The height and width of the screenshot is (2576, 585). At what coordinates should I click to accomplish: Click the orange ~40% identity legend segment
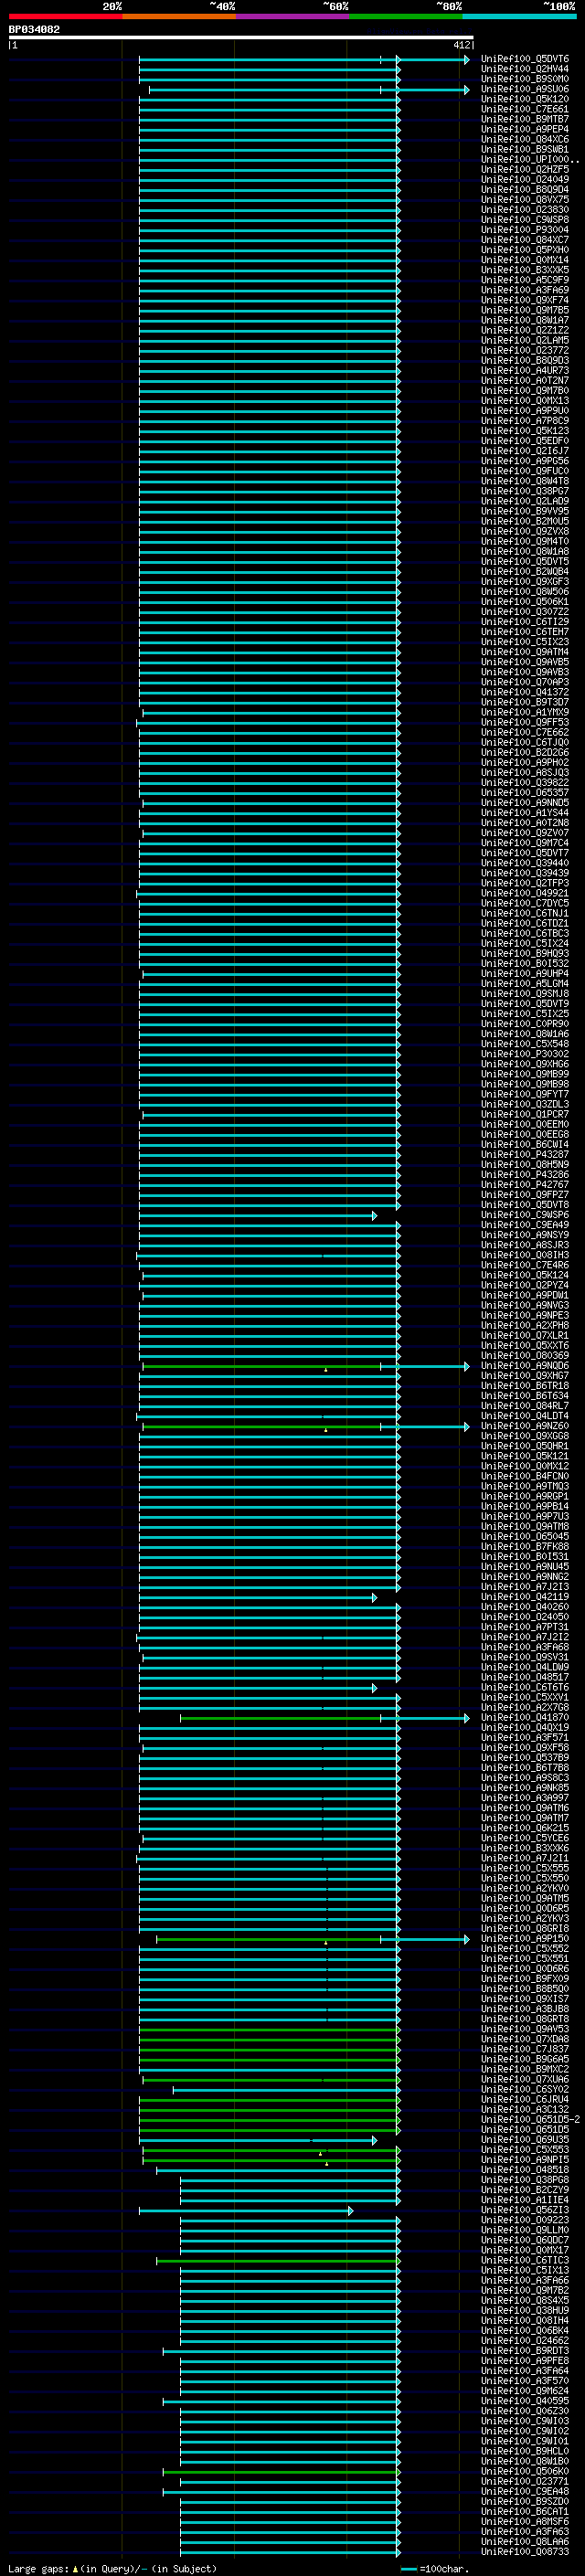(x=179, y=16)
